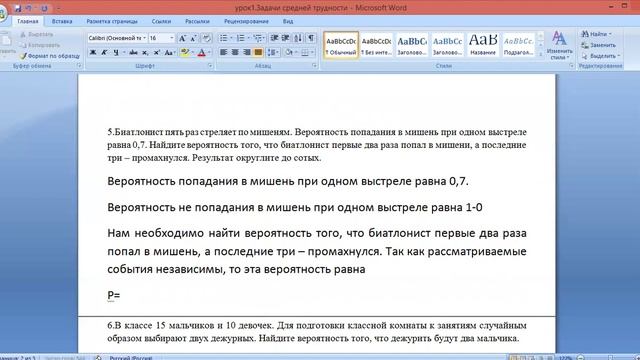640x360 pixels.
Task: Redo the last action
Action: [44, 8]
